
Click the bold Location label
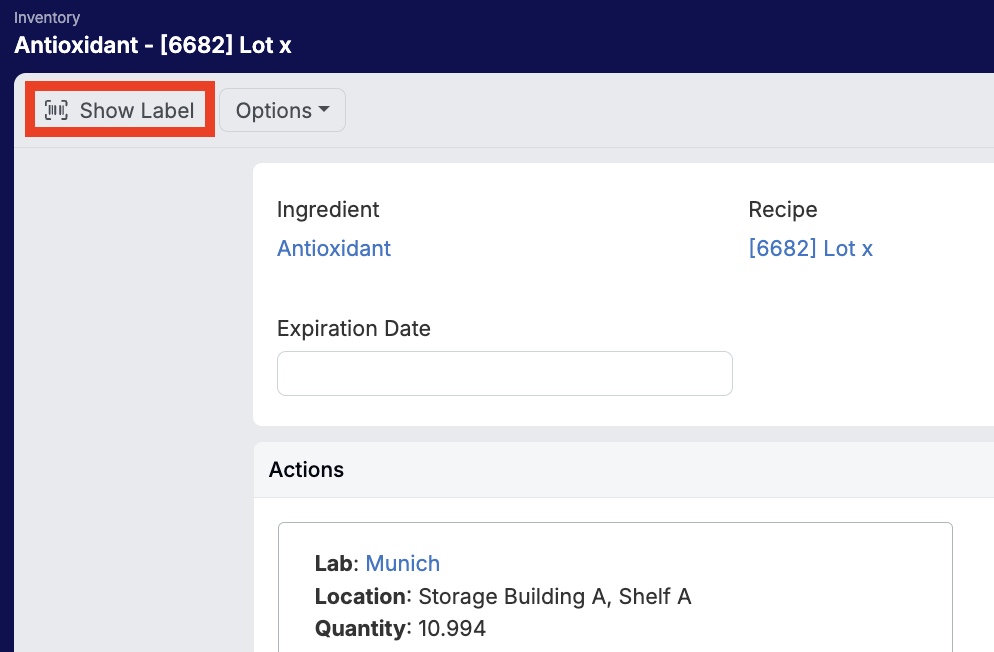361,596
